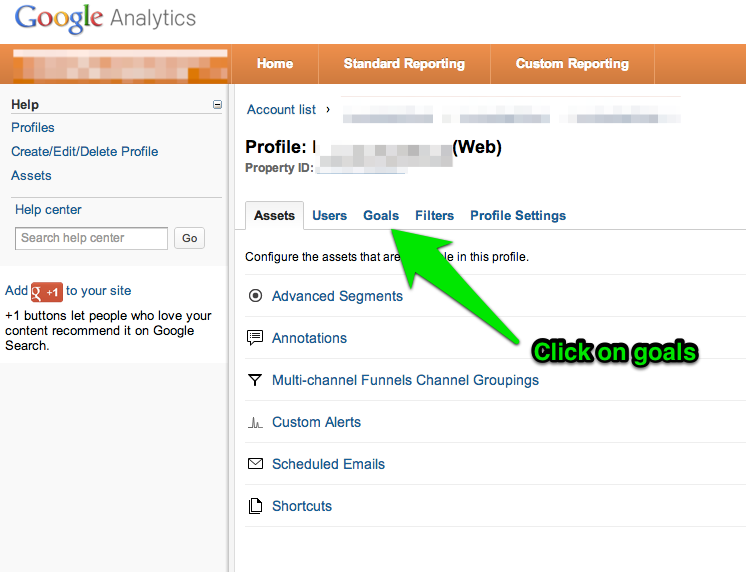Switch to the Users tab
Image resolution: width=746 pixels, height=572 pixels.
point(329,216)
